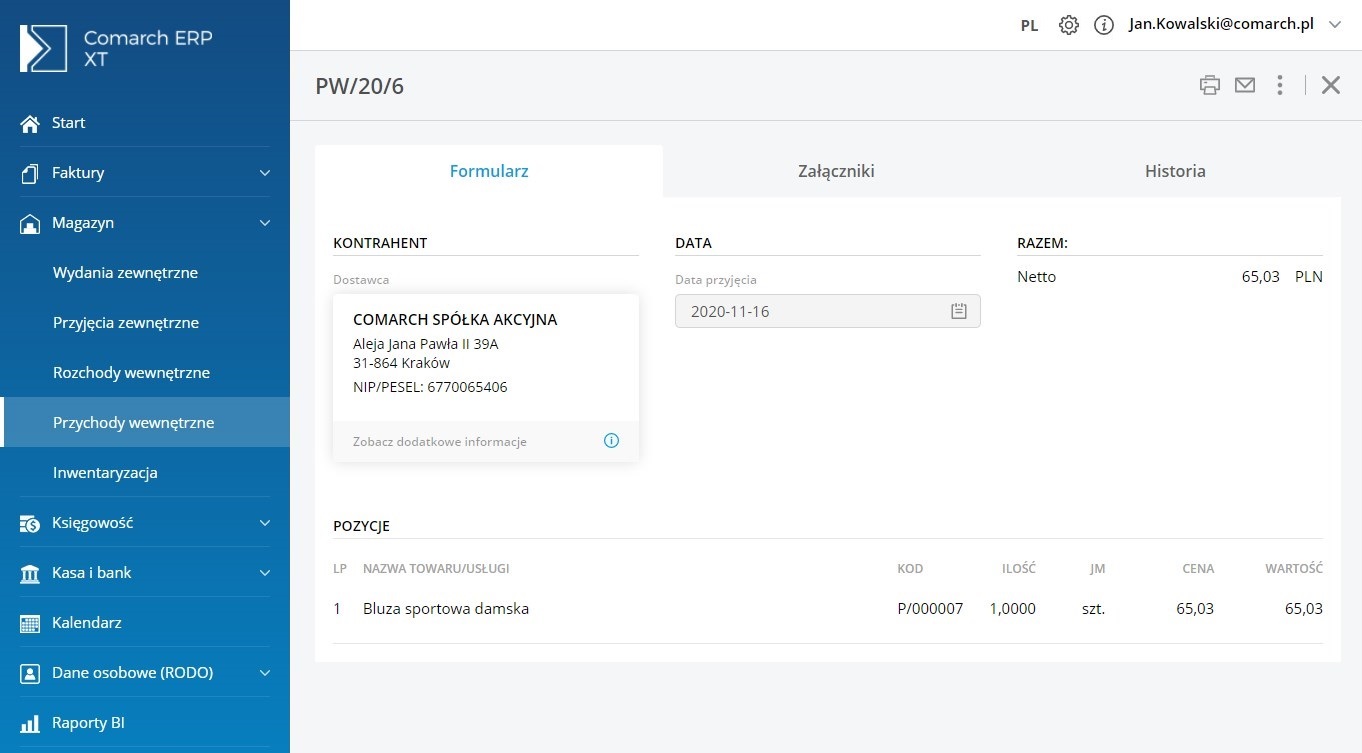Expand the Faktury menu chevron

[x=265, y=173]
